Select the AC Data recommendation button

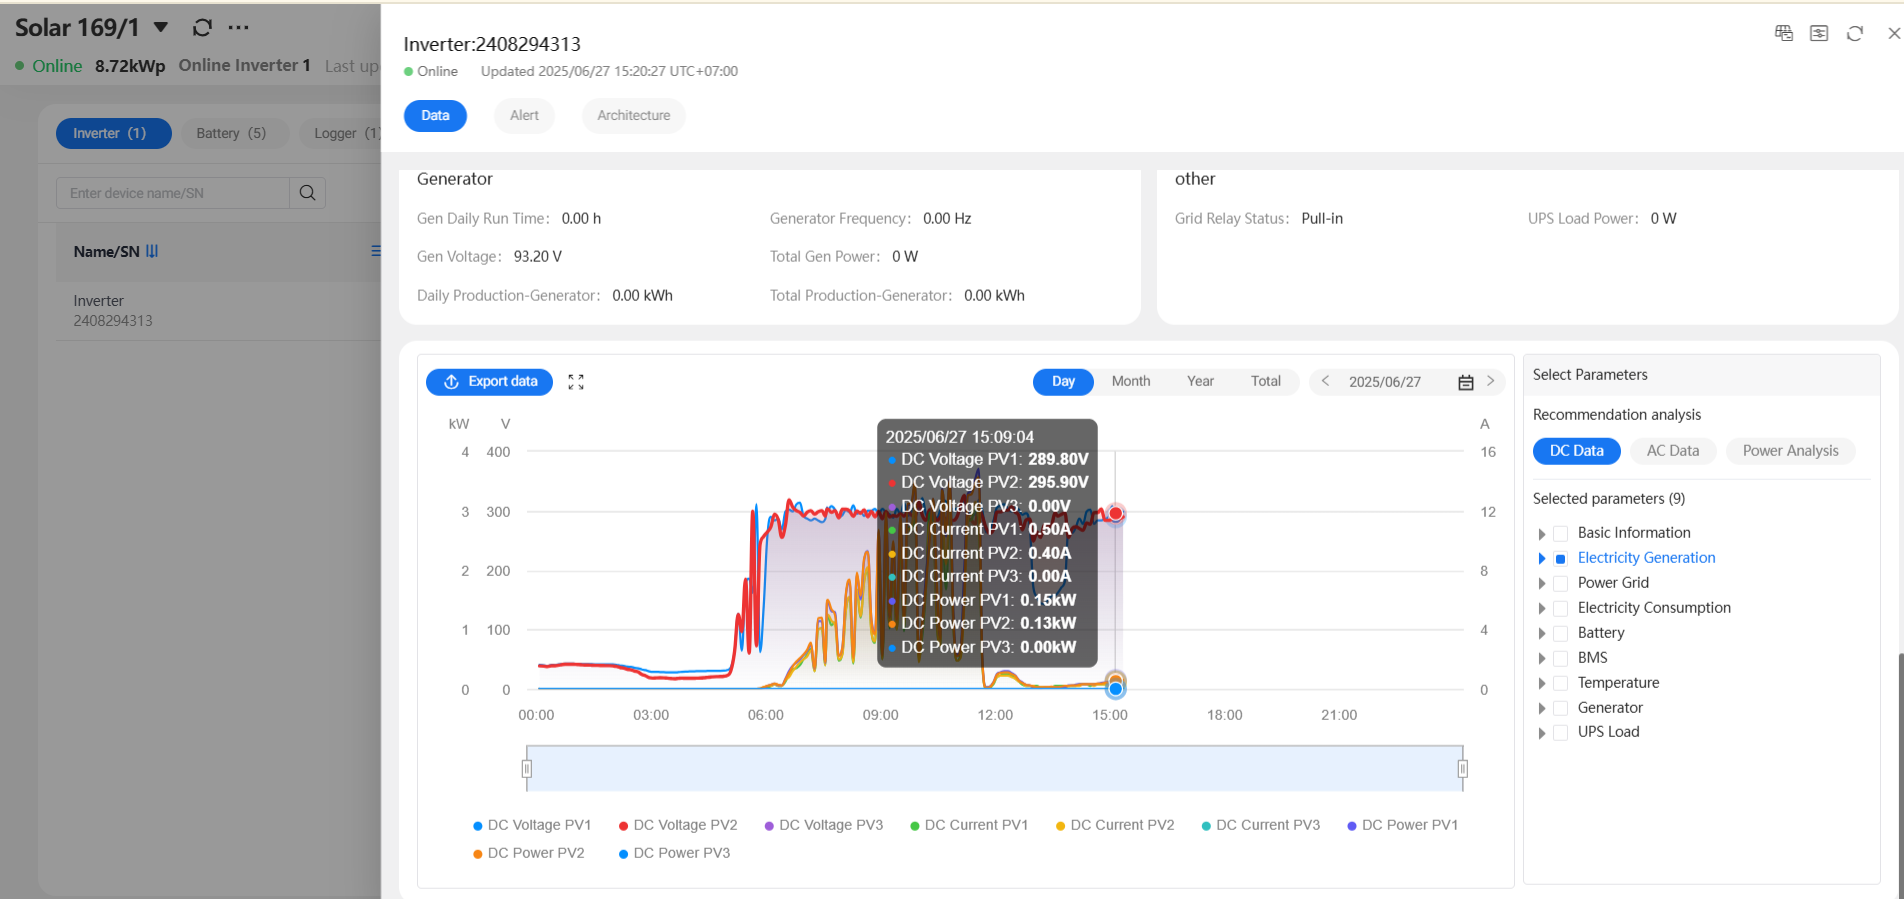pos(1672,451)
